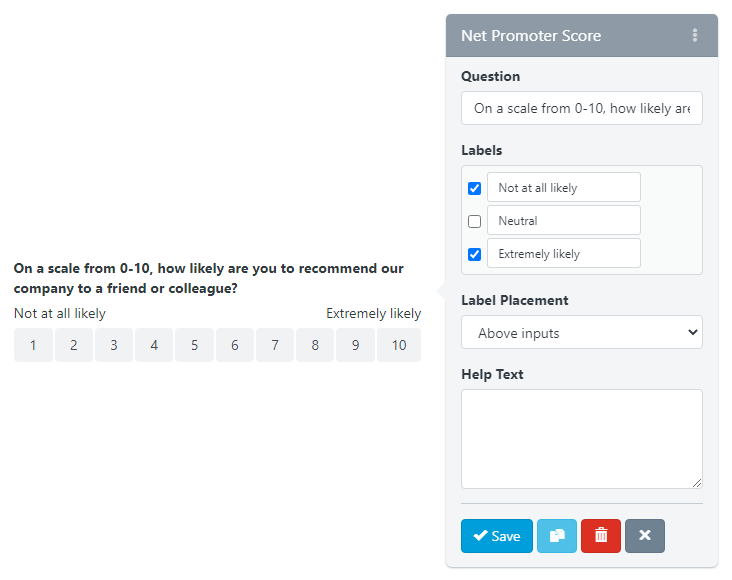Click the duplicate copy icon button
Screen dimensions: 732x580
coord(557,536)
